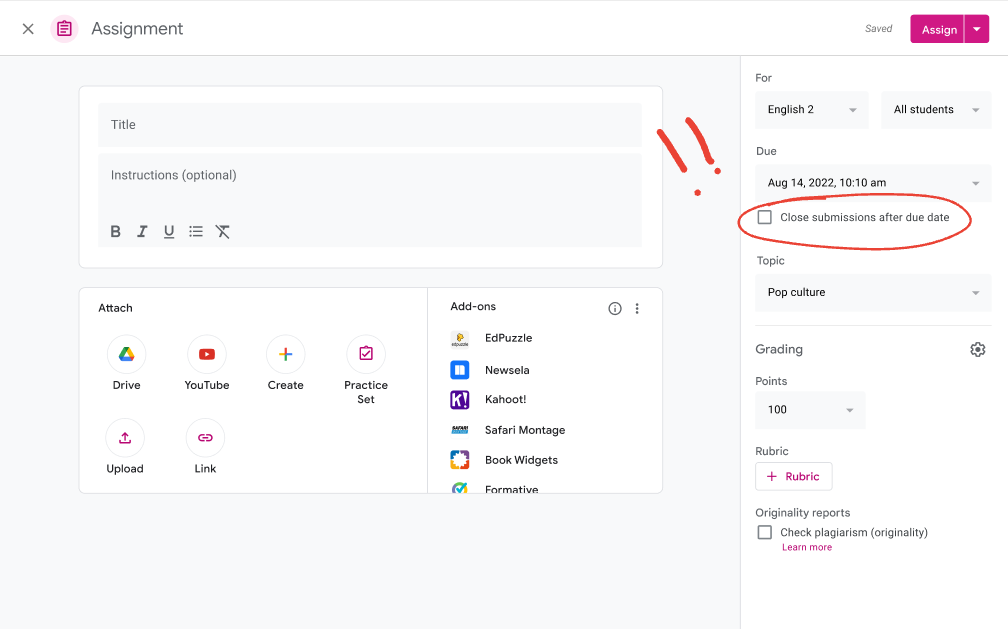Viewport: 1008px width, 629px height.
Task: Underline the instructions text
Action: coord(169,232)
